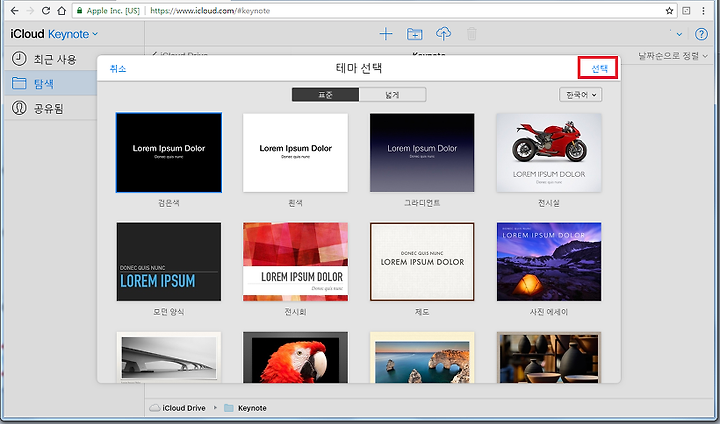Bookmark this page with the star icon
The image size is (720, 424).
[669, 11]
